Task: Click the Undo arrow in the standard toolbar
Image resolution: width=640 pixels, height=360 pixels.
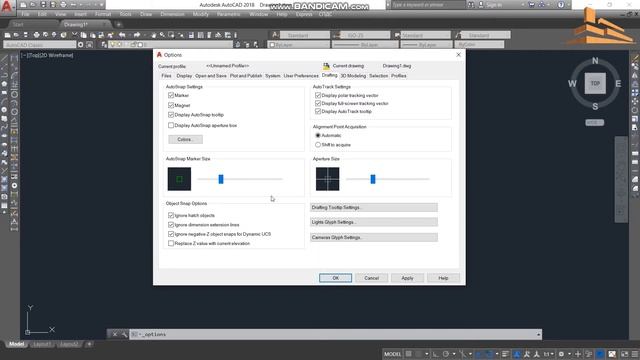Action: [122, 35]
